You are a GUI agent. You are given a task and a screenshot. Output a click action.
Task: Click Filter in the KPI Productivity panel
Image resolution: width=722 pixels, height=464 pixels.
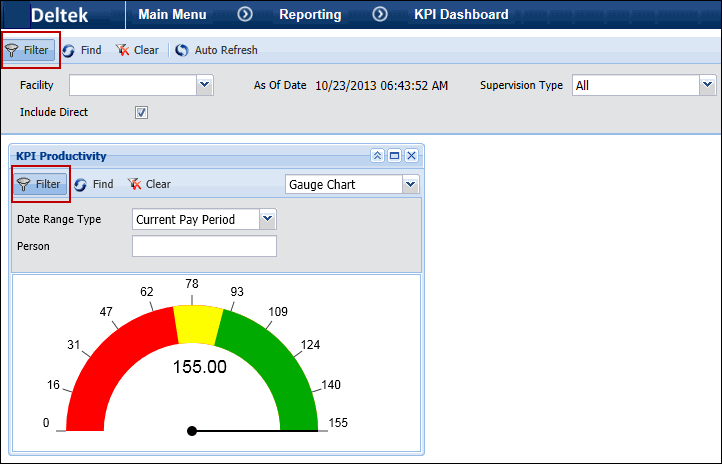pos(40,184)
